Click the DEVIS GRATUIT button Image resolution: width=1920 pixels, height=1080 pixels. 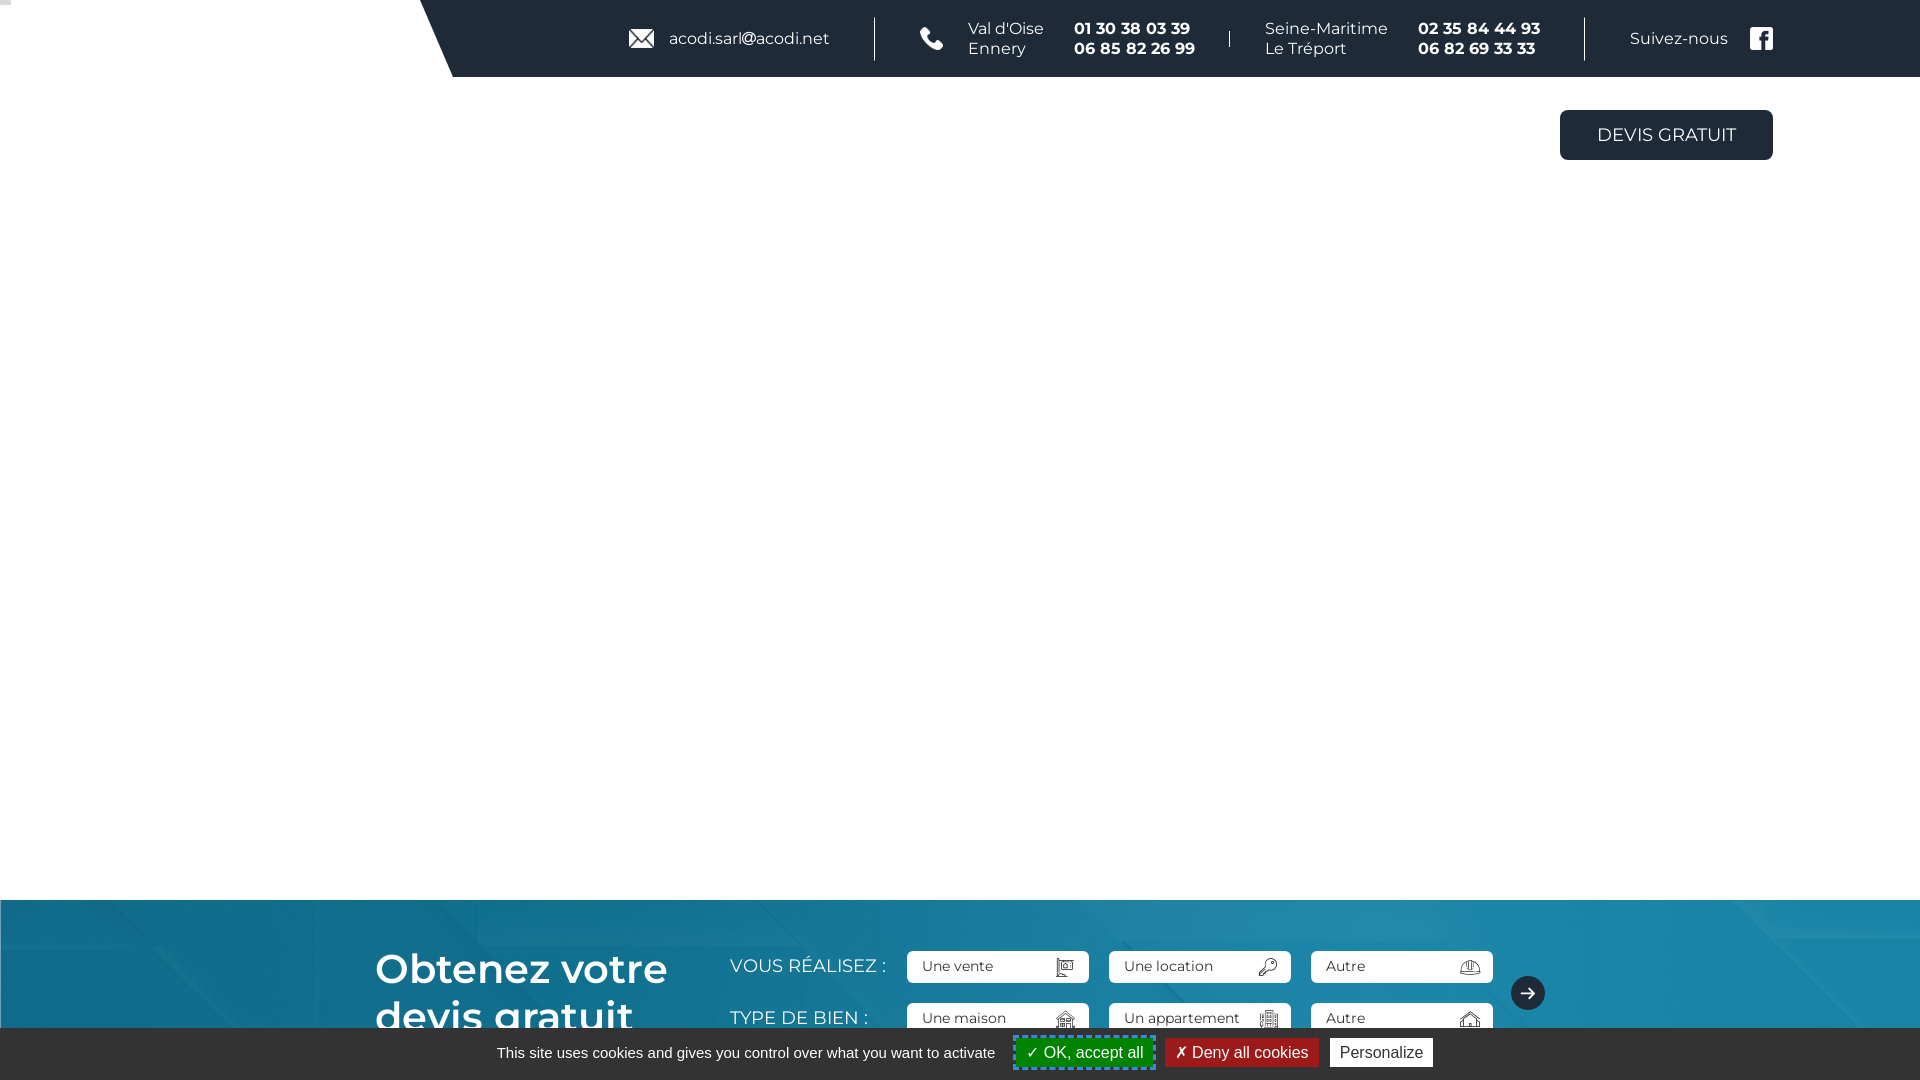pos(1665,134)
